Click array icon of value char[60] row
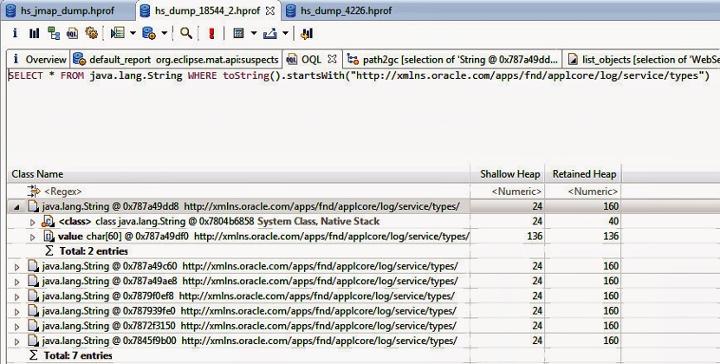 coord(49,236)
